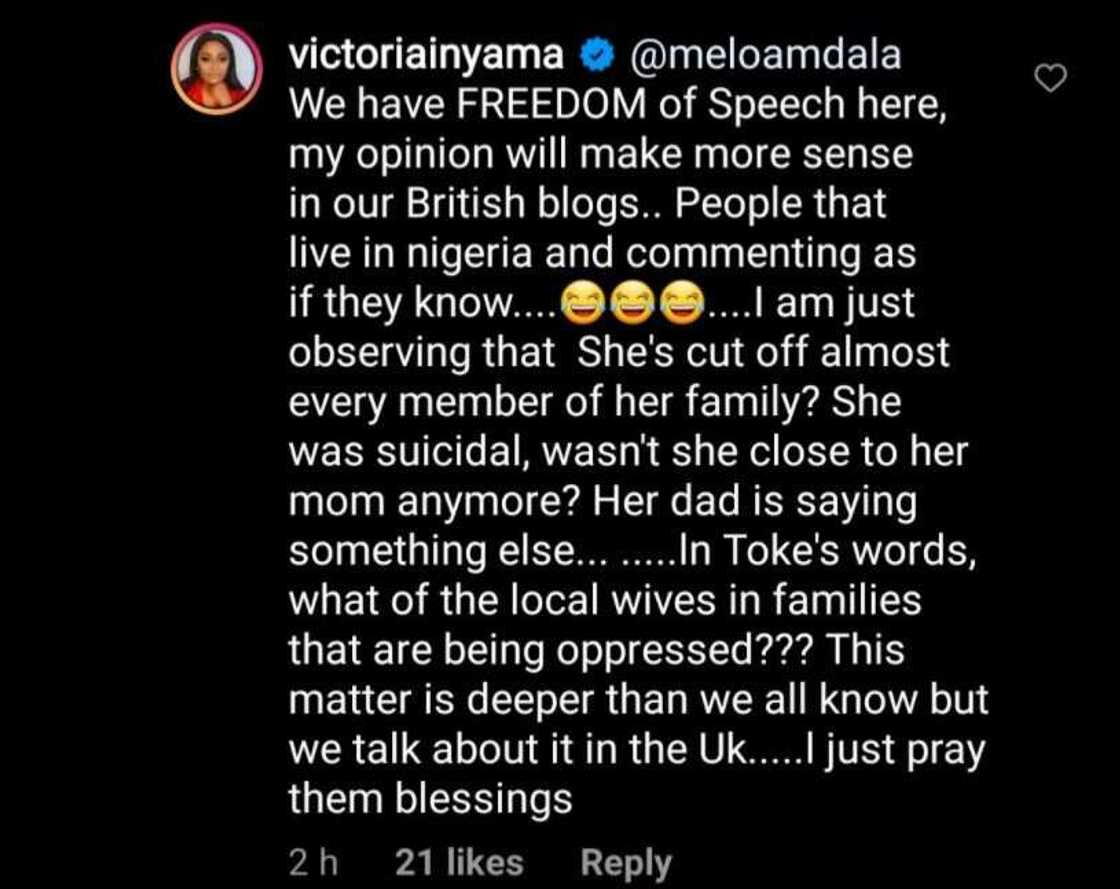Click the blue verified badge
The height and width of the screenshot is (889, 1120).
(599, 56)
